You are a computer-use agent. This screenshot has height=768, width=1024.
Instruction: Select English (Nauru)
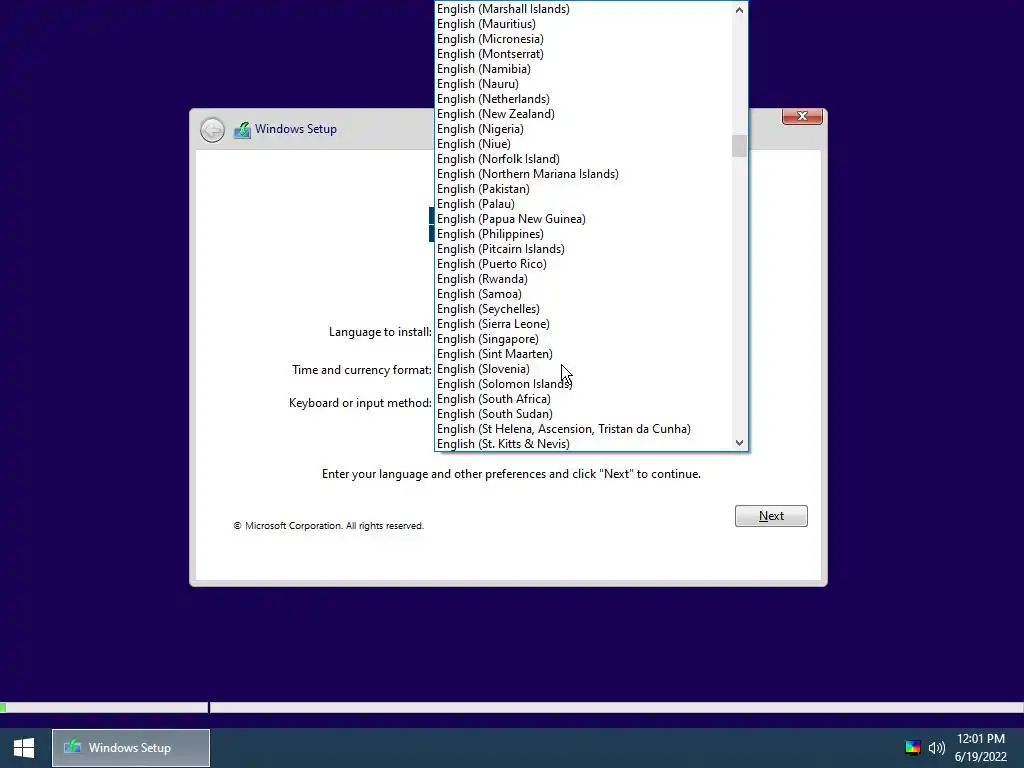583,84
